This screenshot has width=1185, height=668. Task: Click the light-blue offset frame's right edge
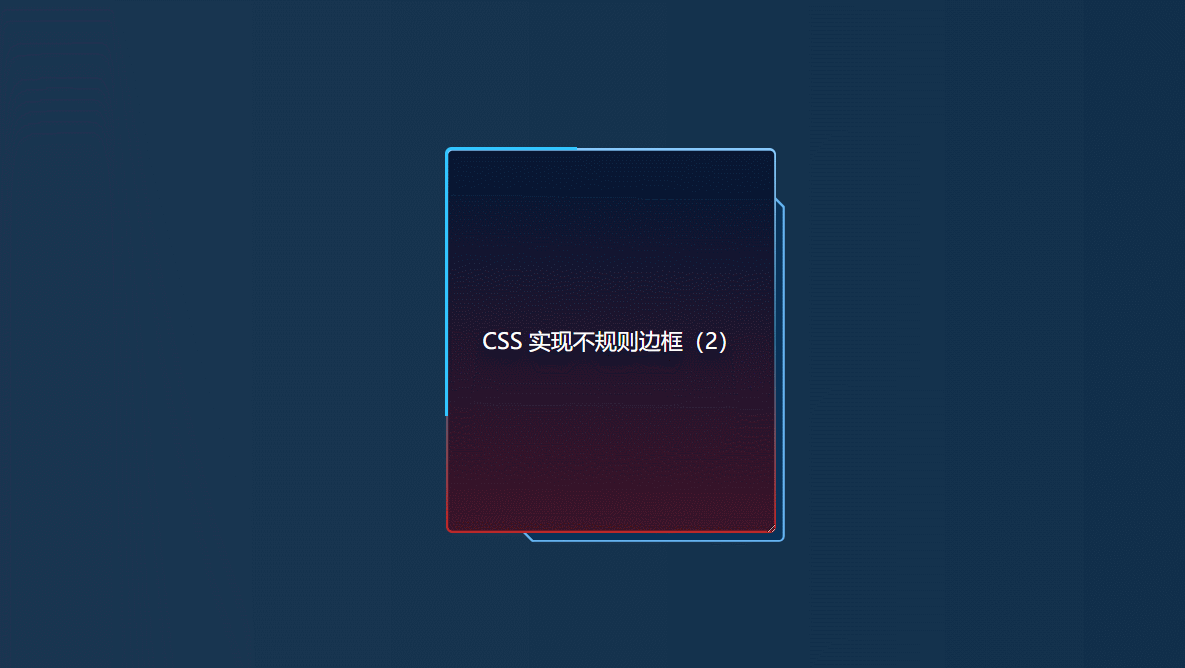pos(784,370)
